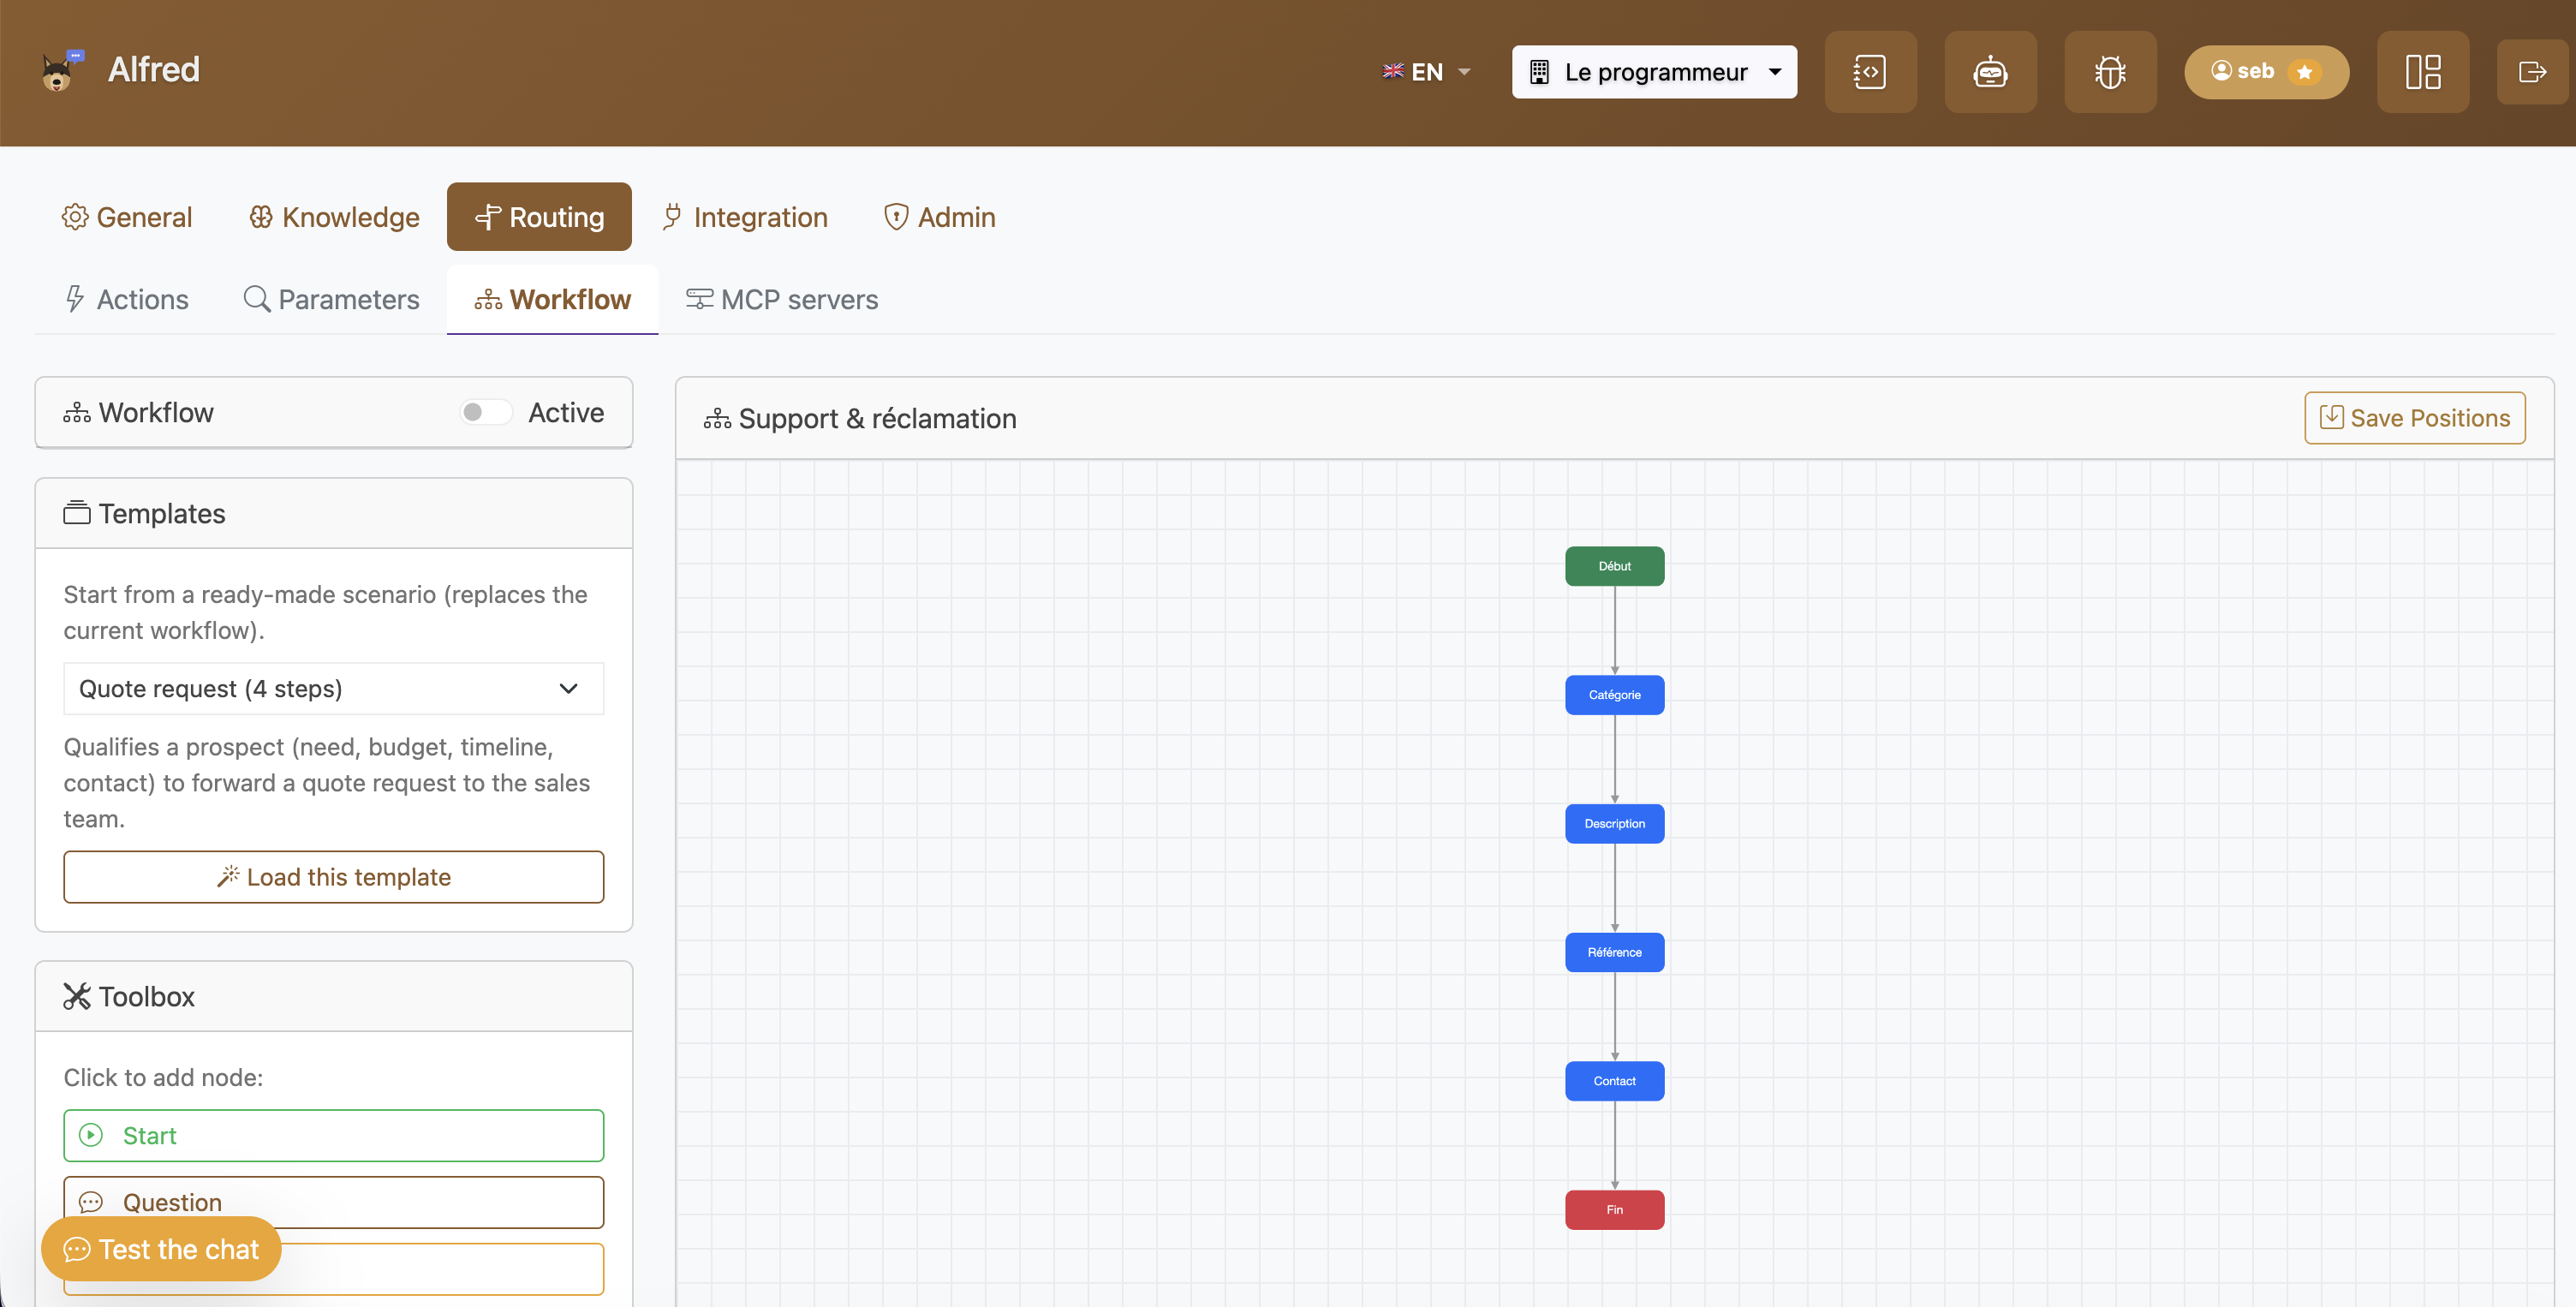Click the Start node play icon
This screenshot has width=2576, height=1307.
pos(91,1135)
